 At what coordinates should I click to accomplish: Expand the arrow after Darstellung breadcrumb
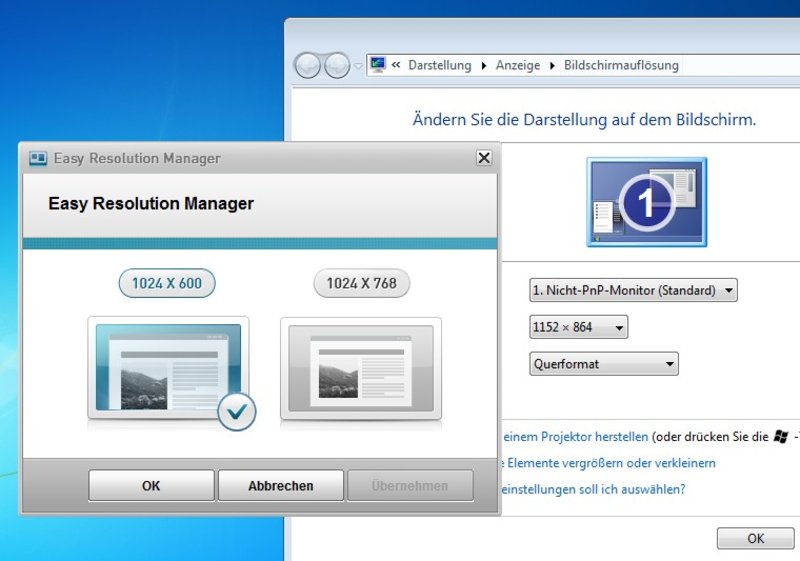tap(484, 66)
